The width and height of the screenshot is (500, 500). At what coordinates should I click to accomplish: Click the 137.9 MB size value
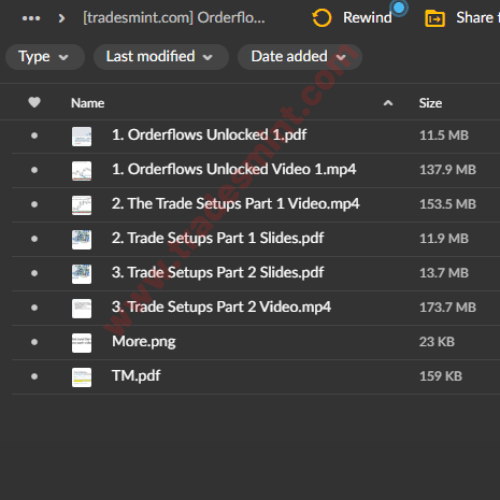click(448, 170)
